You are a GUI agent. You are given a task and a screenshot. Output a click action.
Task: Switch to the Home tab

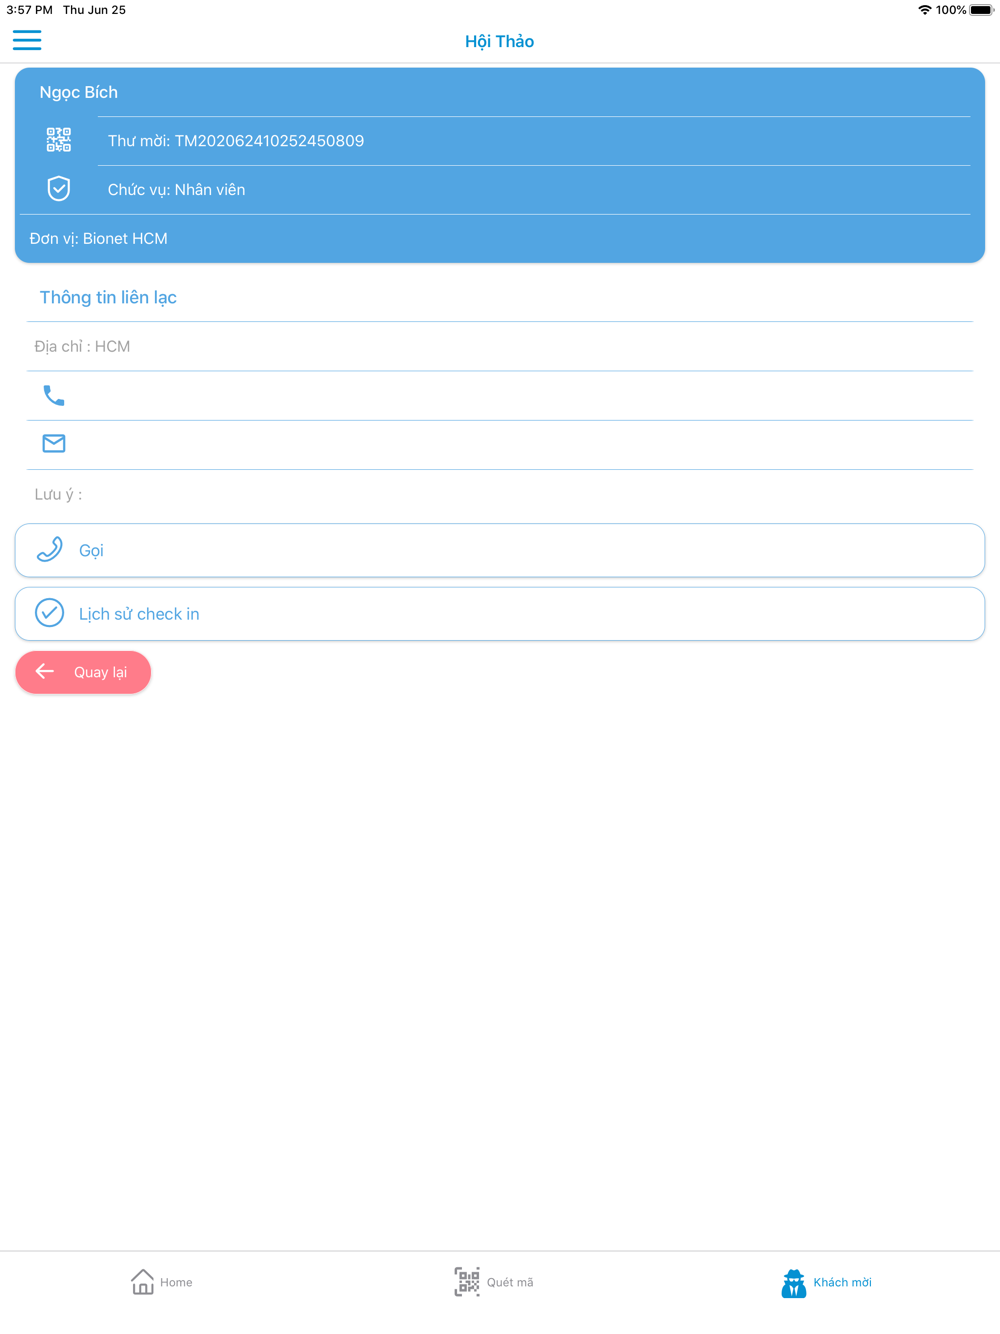click(x=162, y=1282)
